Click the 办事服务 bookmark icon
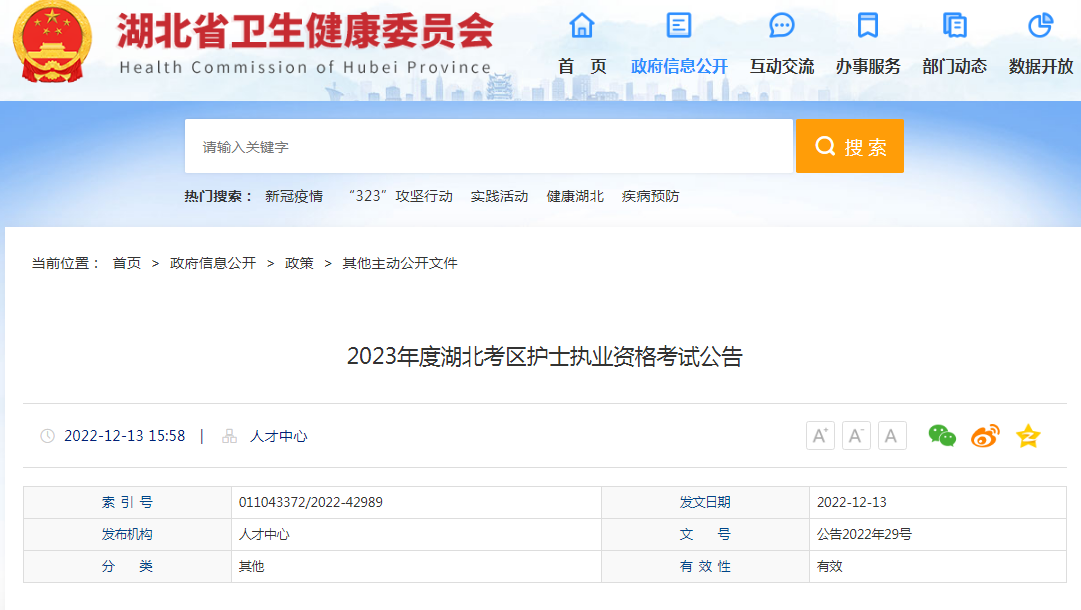Image resolution: width=1081 pixels, height=610 pixels. [868, 26]
